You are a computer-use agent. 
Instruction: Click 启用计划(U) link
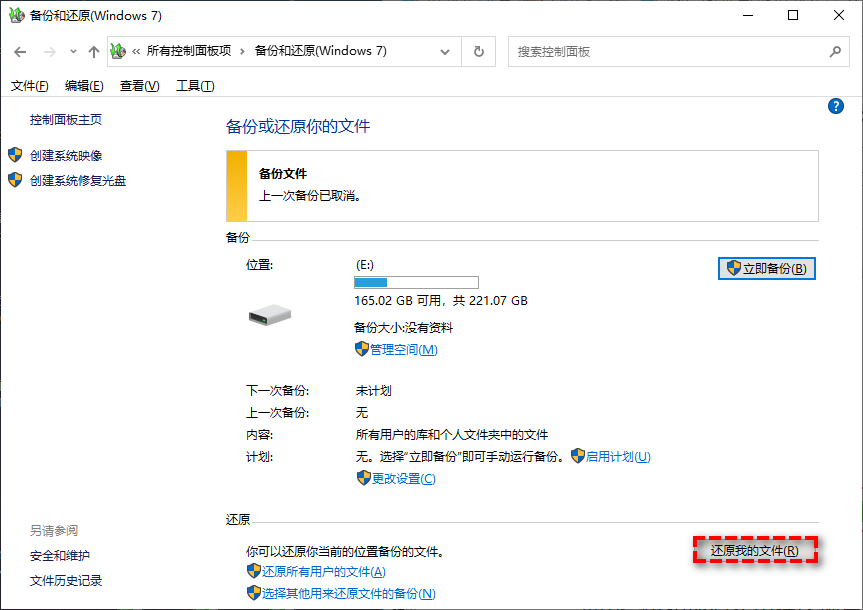[x=618, y=457]
